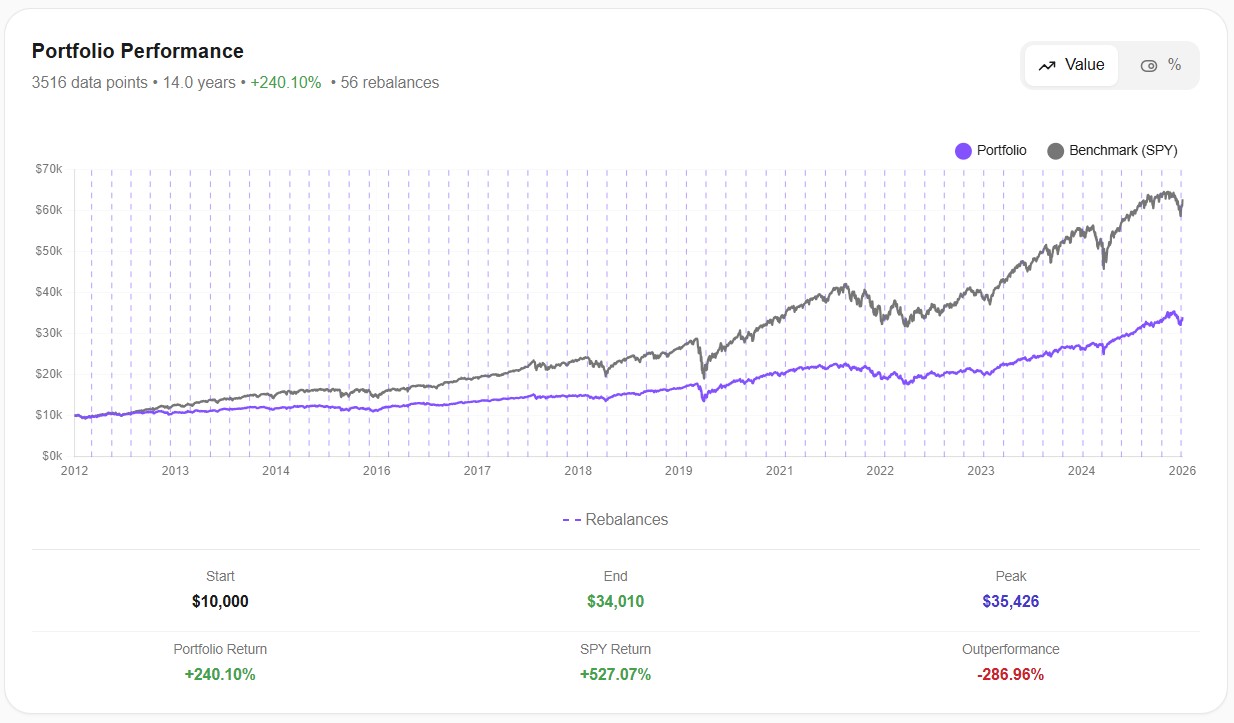Click the Start value of $10,000

(219, 601)
